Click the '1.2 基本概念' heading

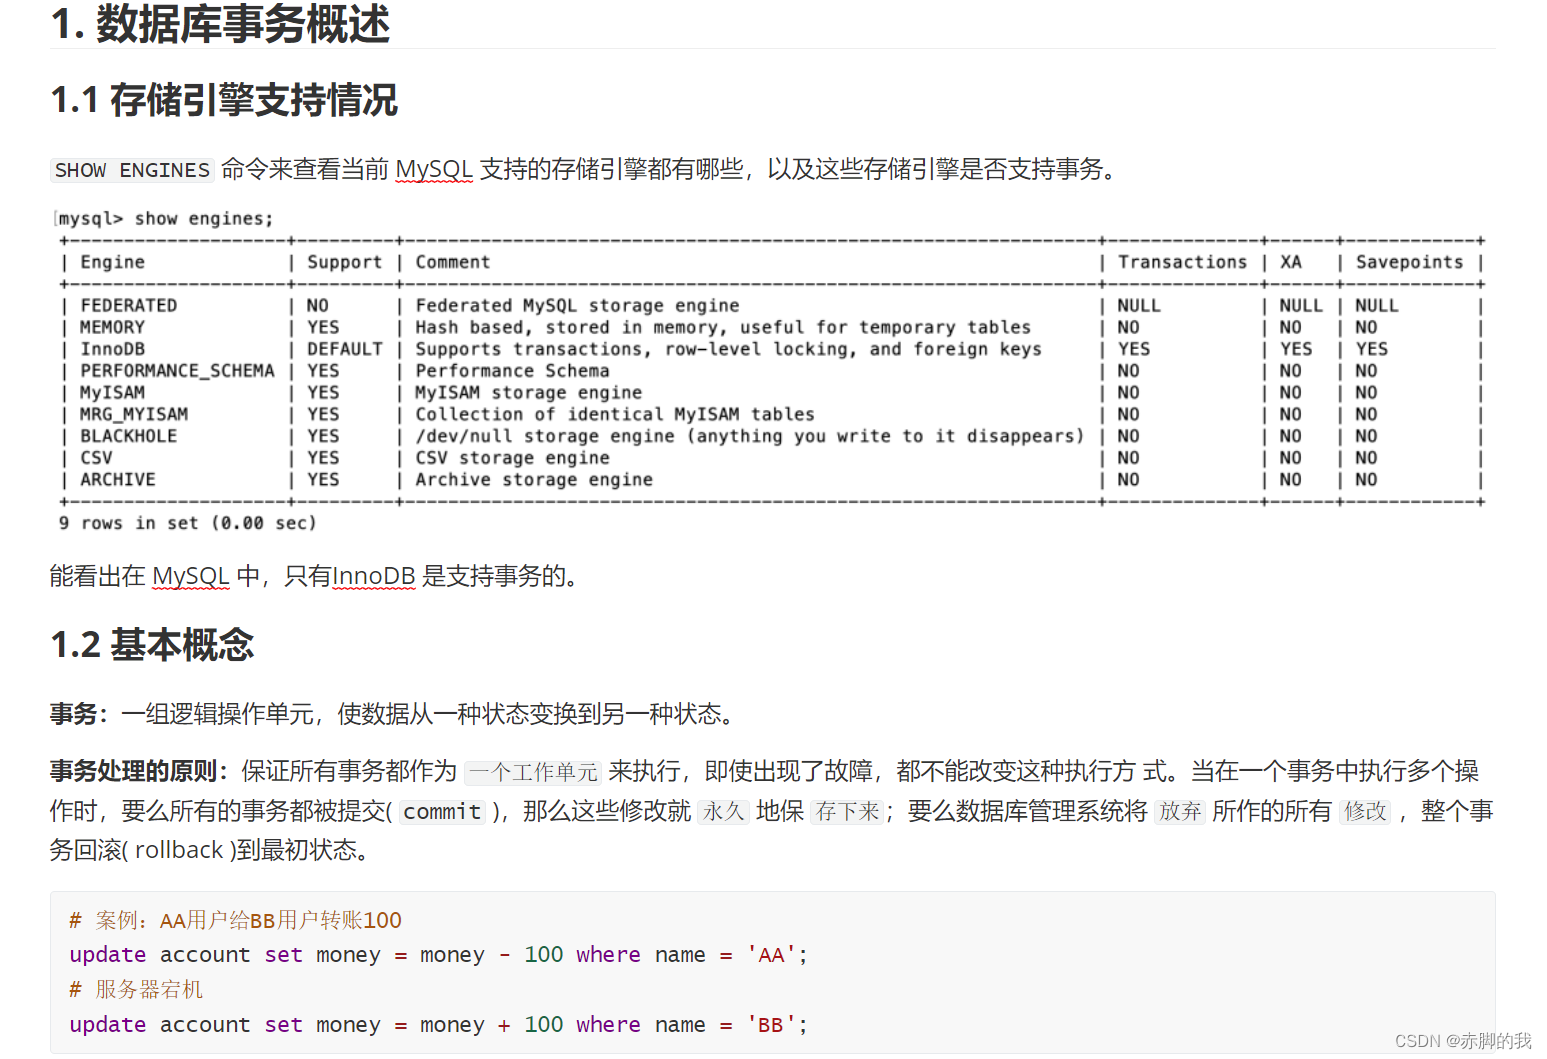click(x=152, y=645)
